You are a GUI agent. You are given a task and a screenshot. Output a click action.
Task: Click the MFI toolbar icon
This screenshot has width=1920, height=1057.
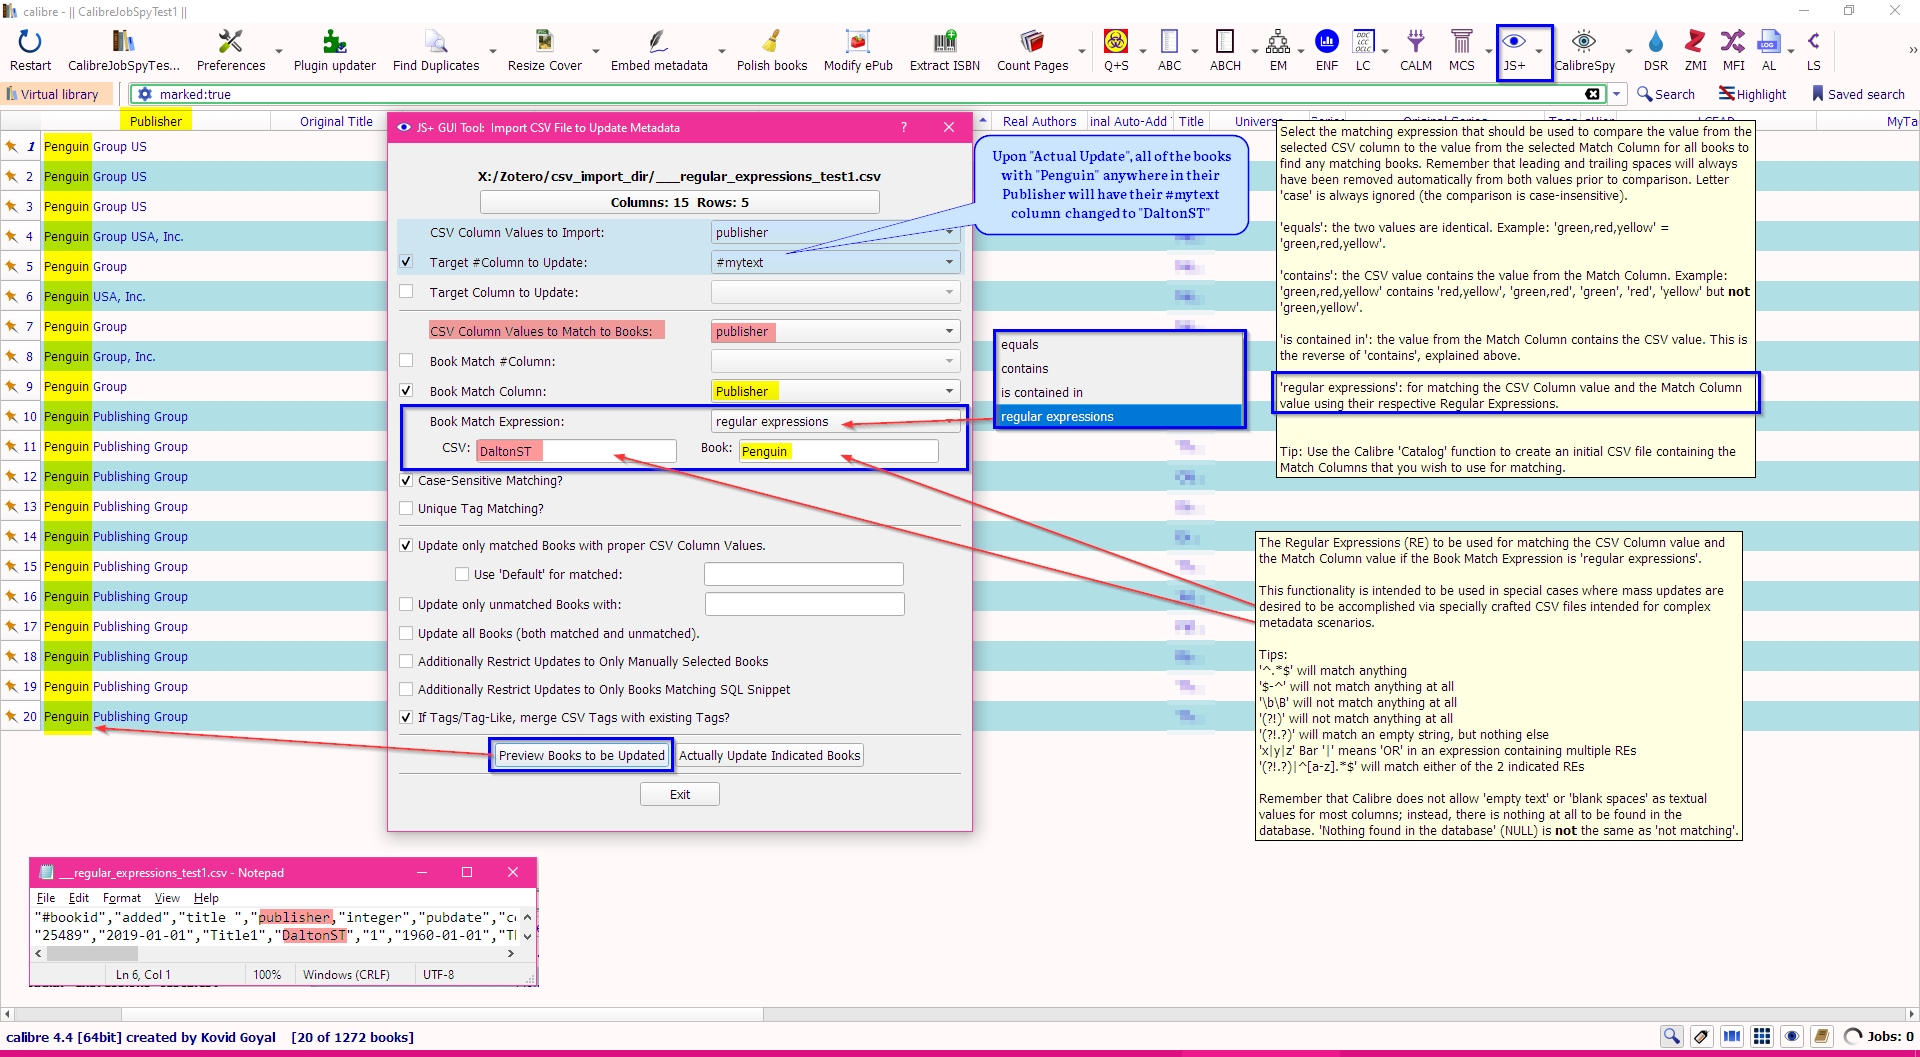[1733, 51]
